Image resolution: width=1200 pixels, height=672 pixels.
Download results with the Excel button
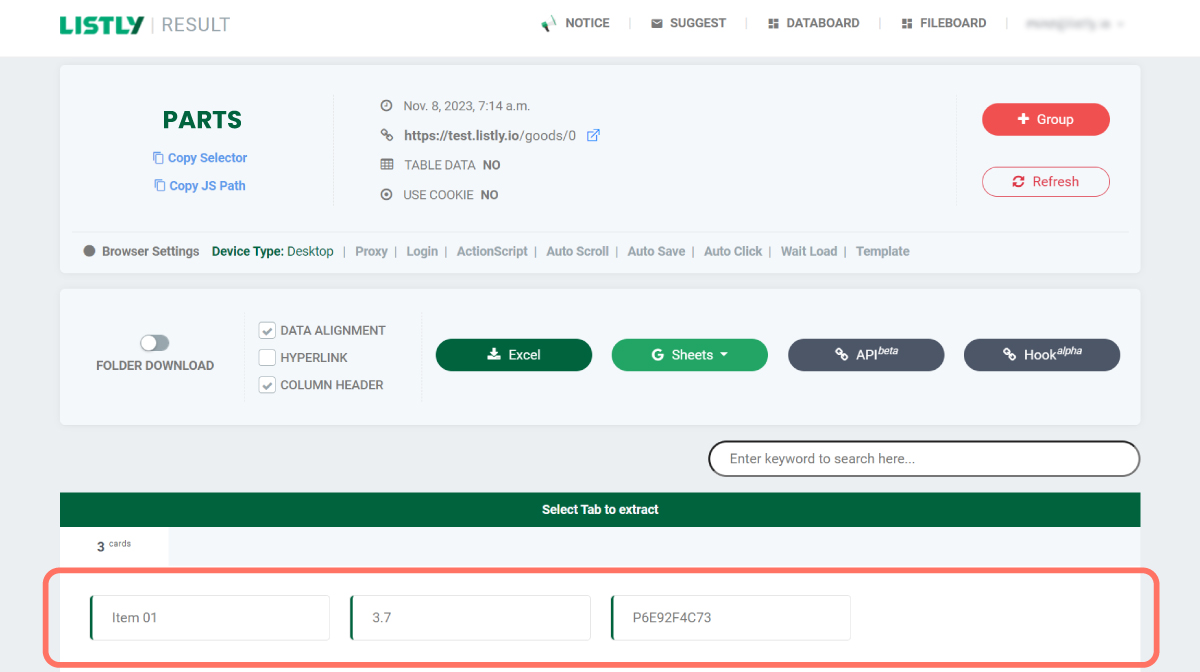[x=513, y=355]
